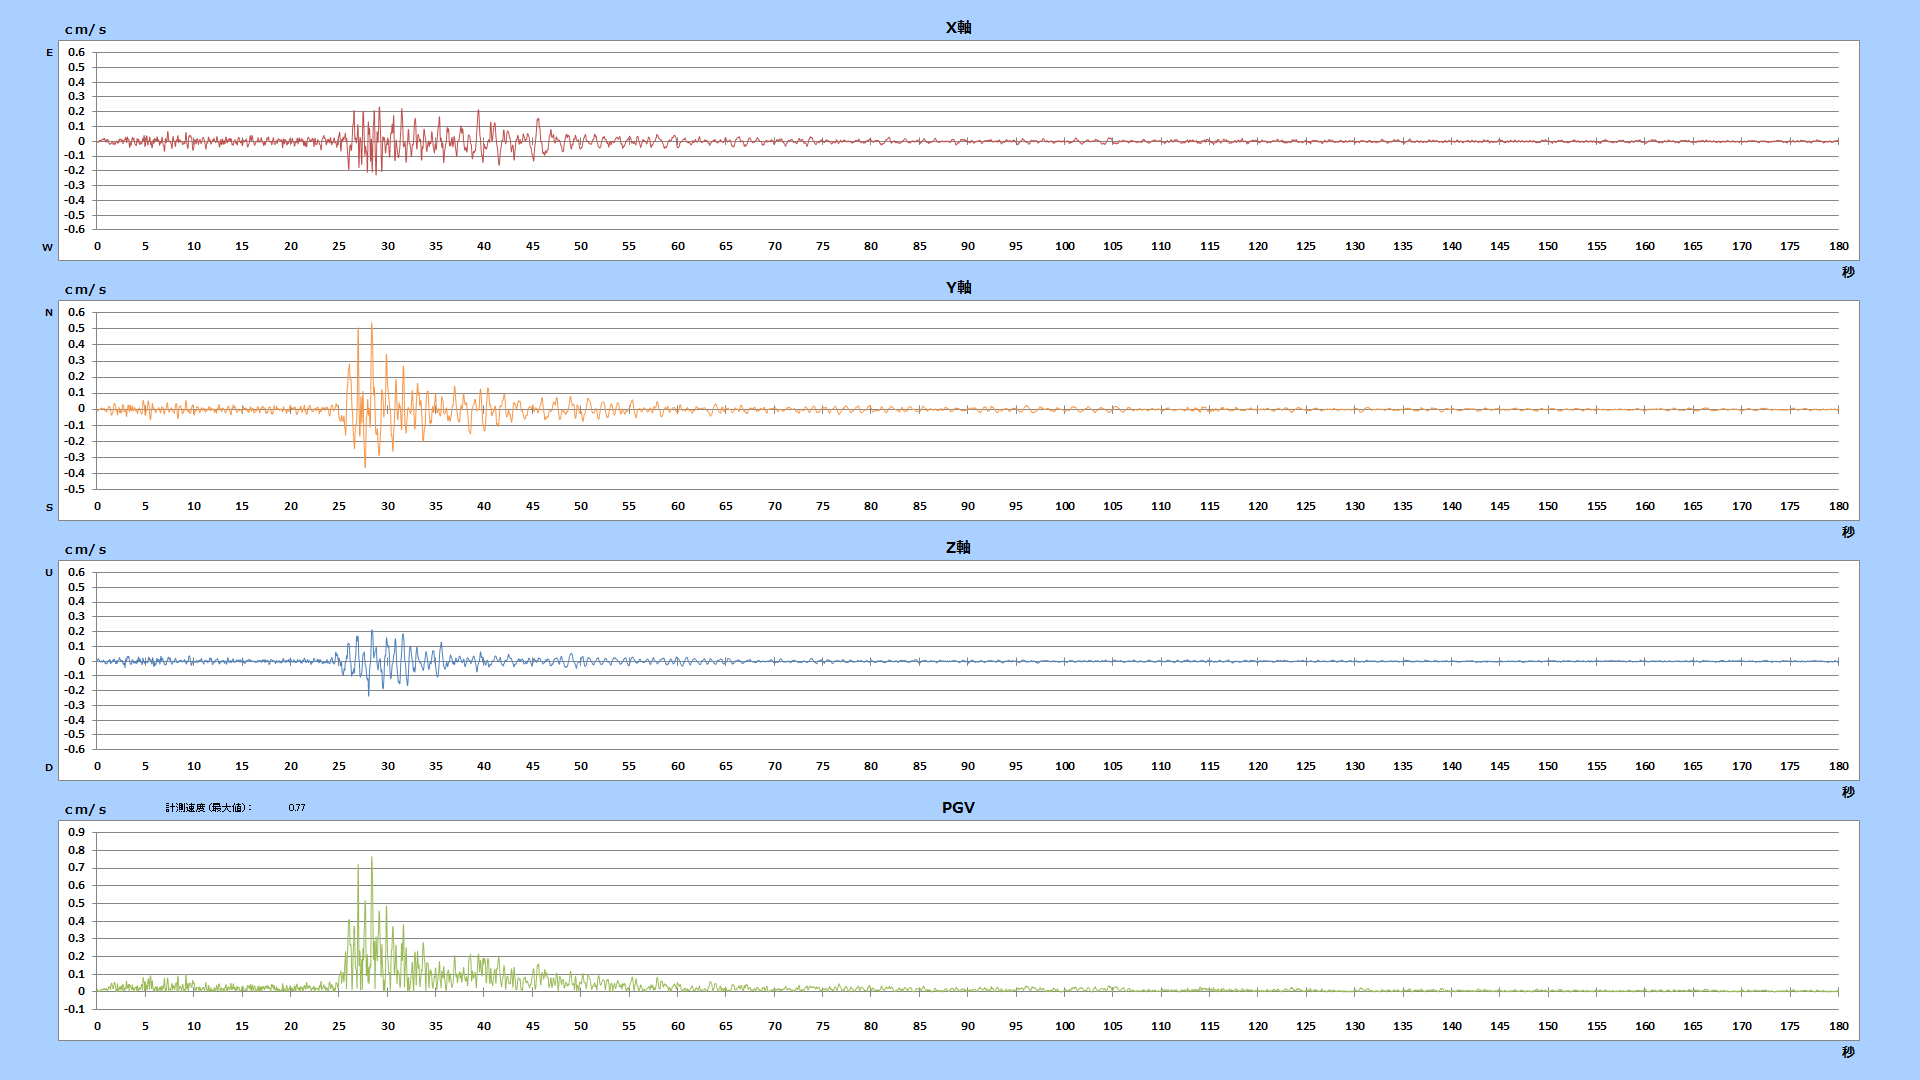
Task: Select the Y軸 chart title
Action: 958,288
